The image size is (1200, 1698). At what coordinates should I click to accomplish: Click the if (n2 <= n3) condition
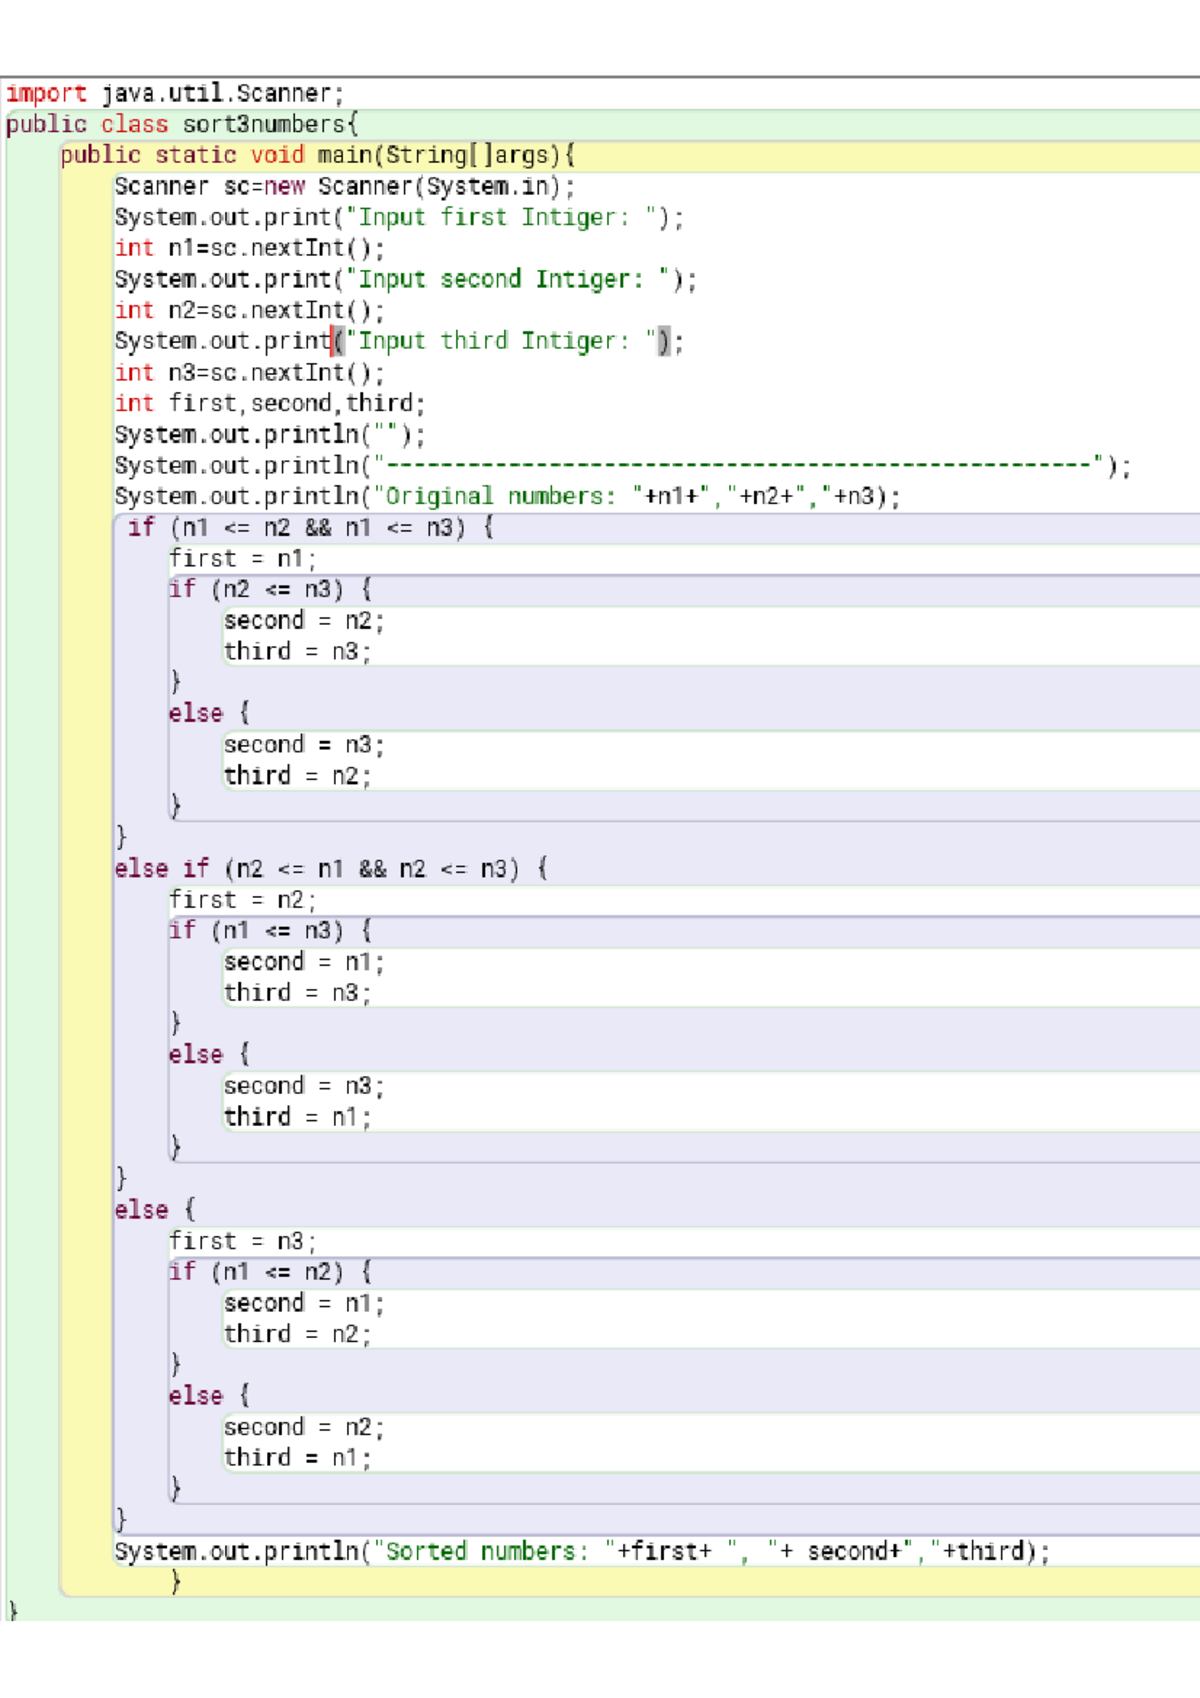tap(270, 590)
